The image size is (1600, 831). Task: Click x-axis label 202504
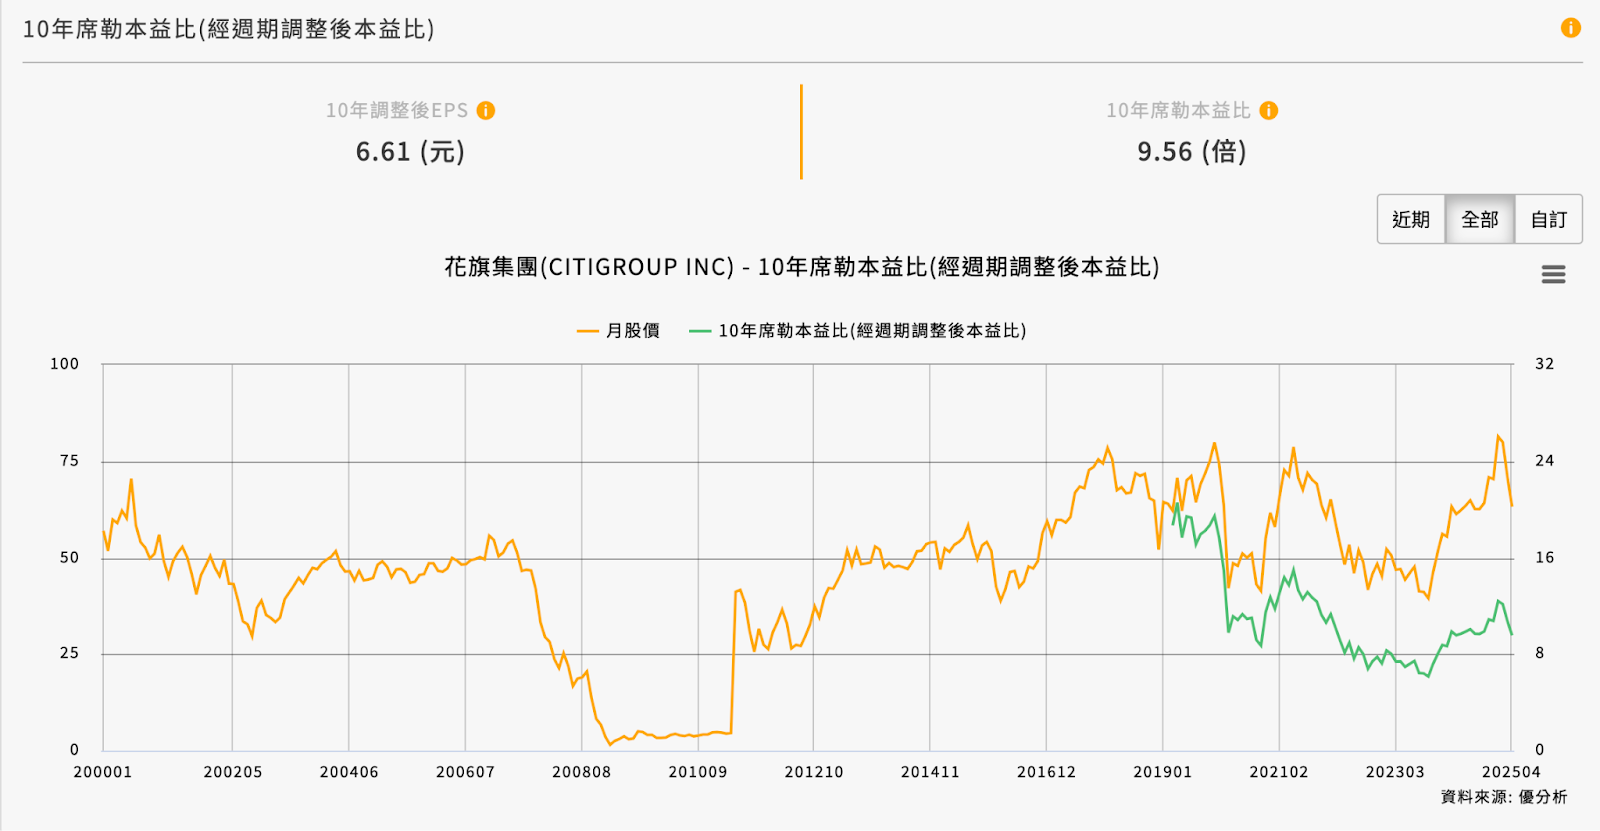point(1511,772)
